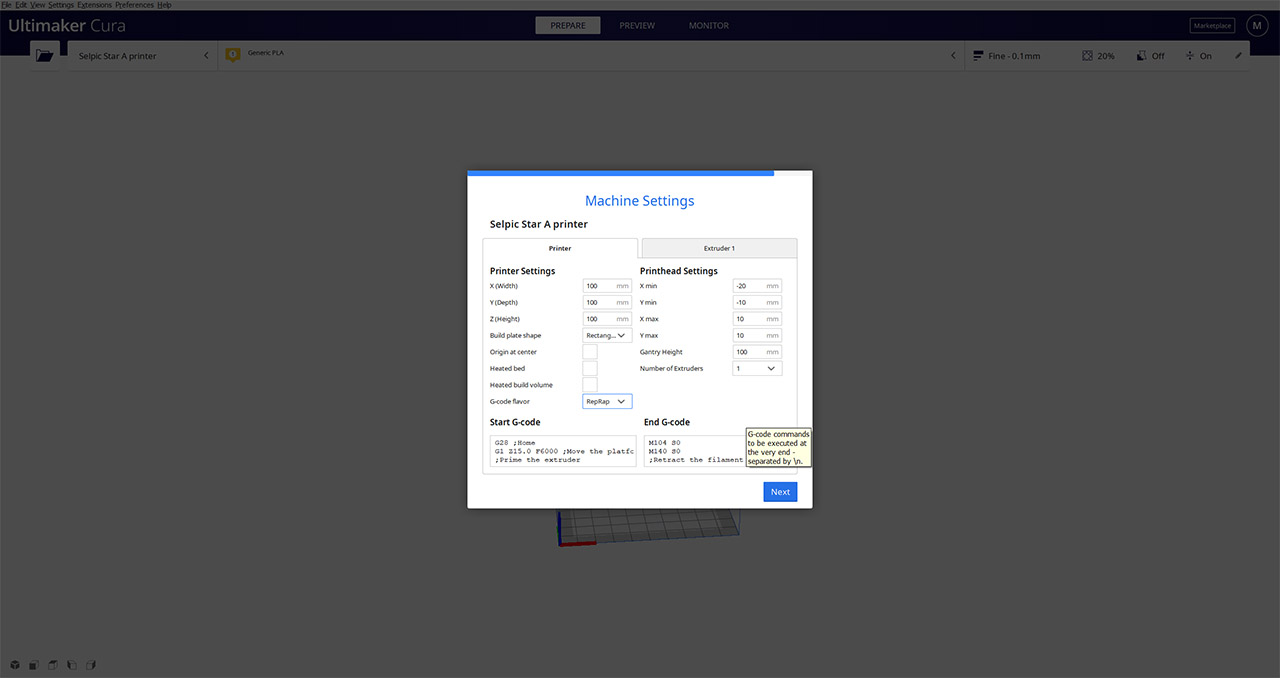This screenshot has width=1280, height=678.
Task: Open the Build plate shape dropdown
Action: (607, 336)
